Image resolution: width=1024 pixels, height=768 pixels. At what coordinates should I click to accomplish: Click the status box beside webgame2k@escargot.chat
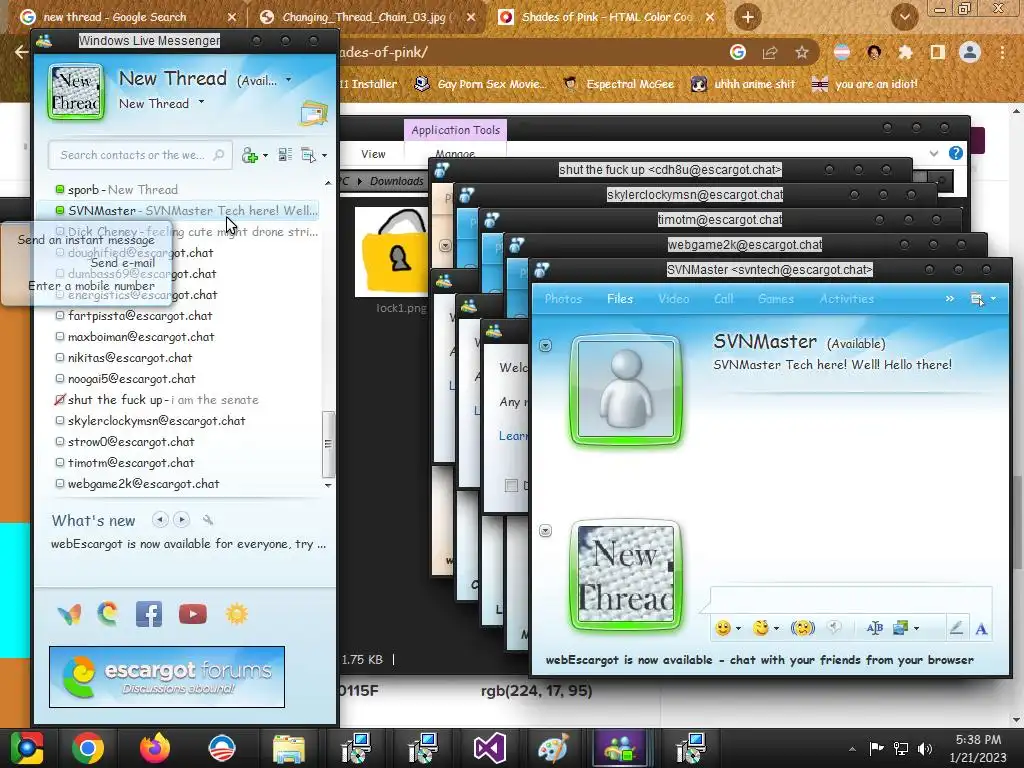coord(60,483)
